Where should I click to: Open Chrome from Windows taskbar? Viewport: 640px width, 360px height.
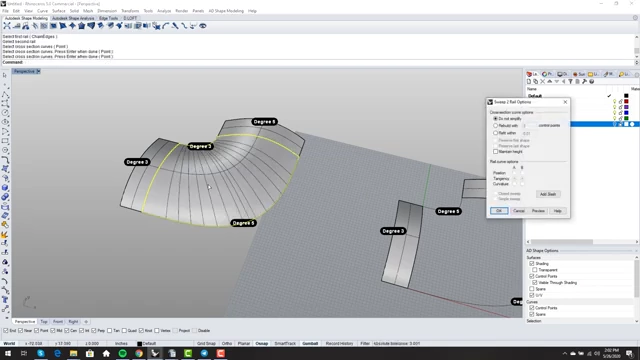click(x=139, y=353)
